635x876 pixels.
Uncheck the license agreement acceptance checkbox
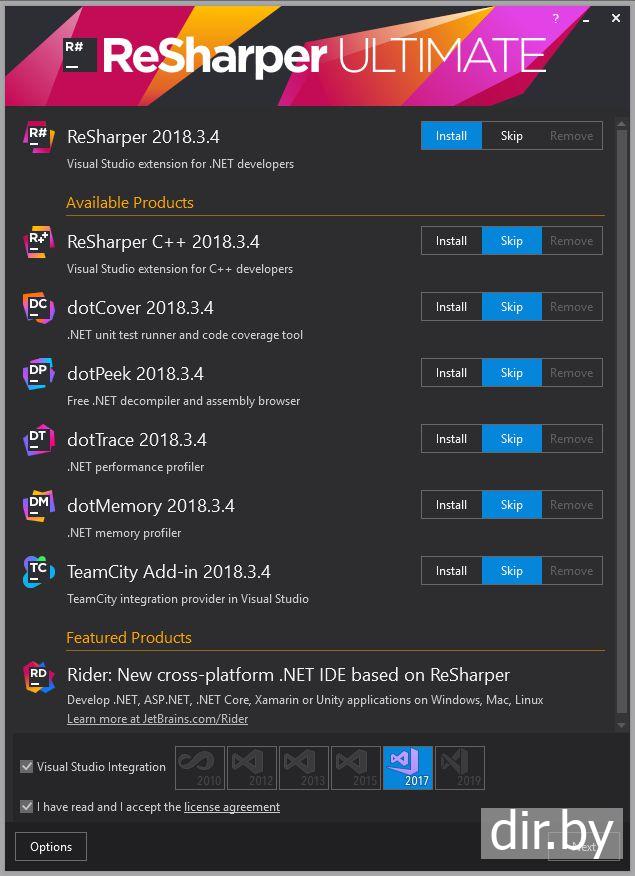coord(27,807)
